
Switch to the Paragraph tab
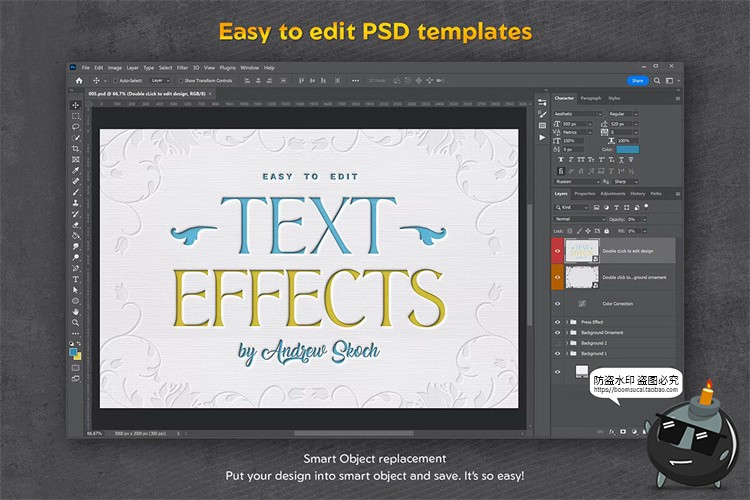pyautogui.click(x=591, y=98)
